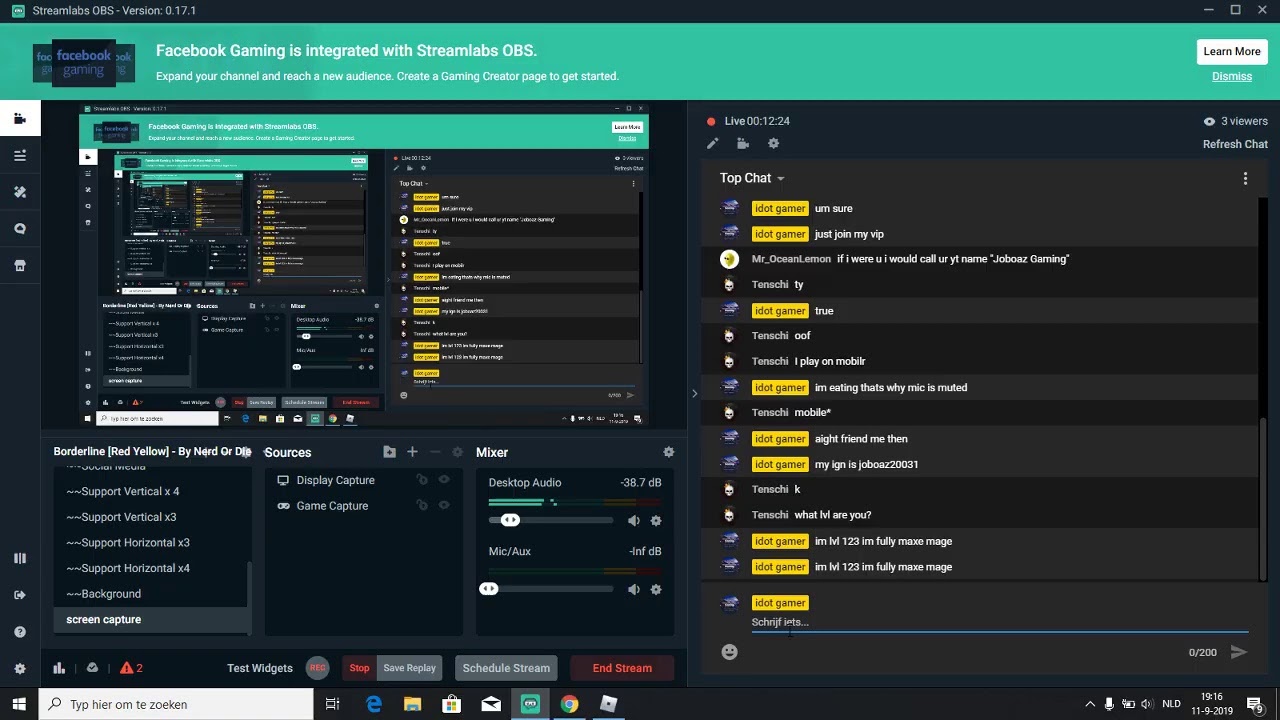
Task: Click Refresh Chat
Action: (x=1235, y=144)
